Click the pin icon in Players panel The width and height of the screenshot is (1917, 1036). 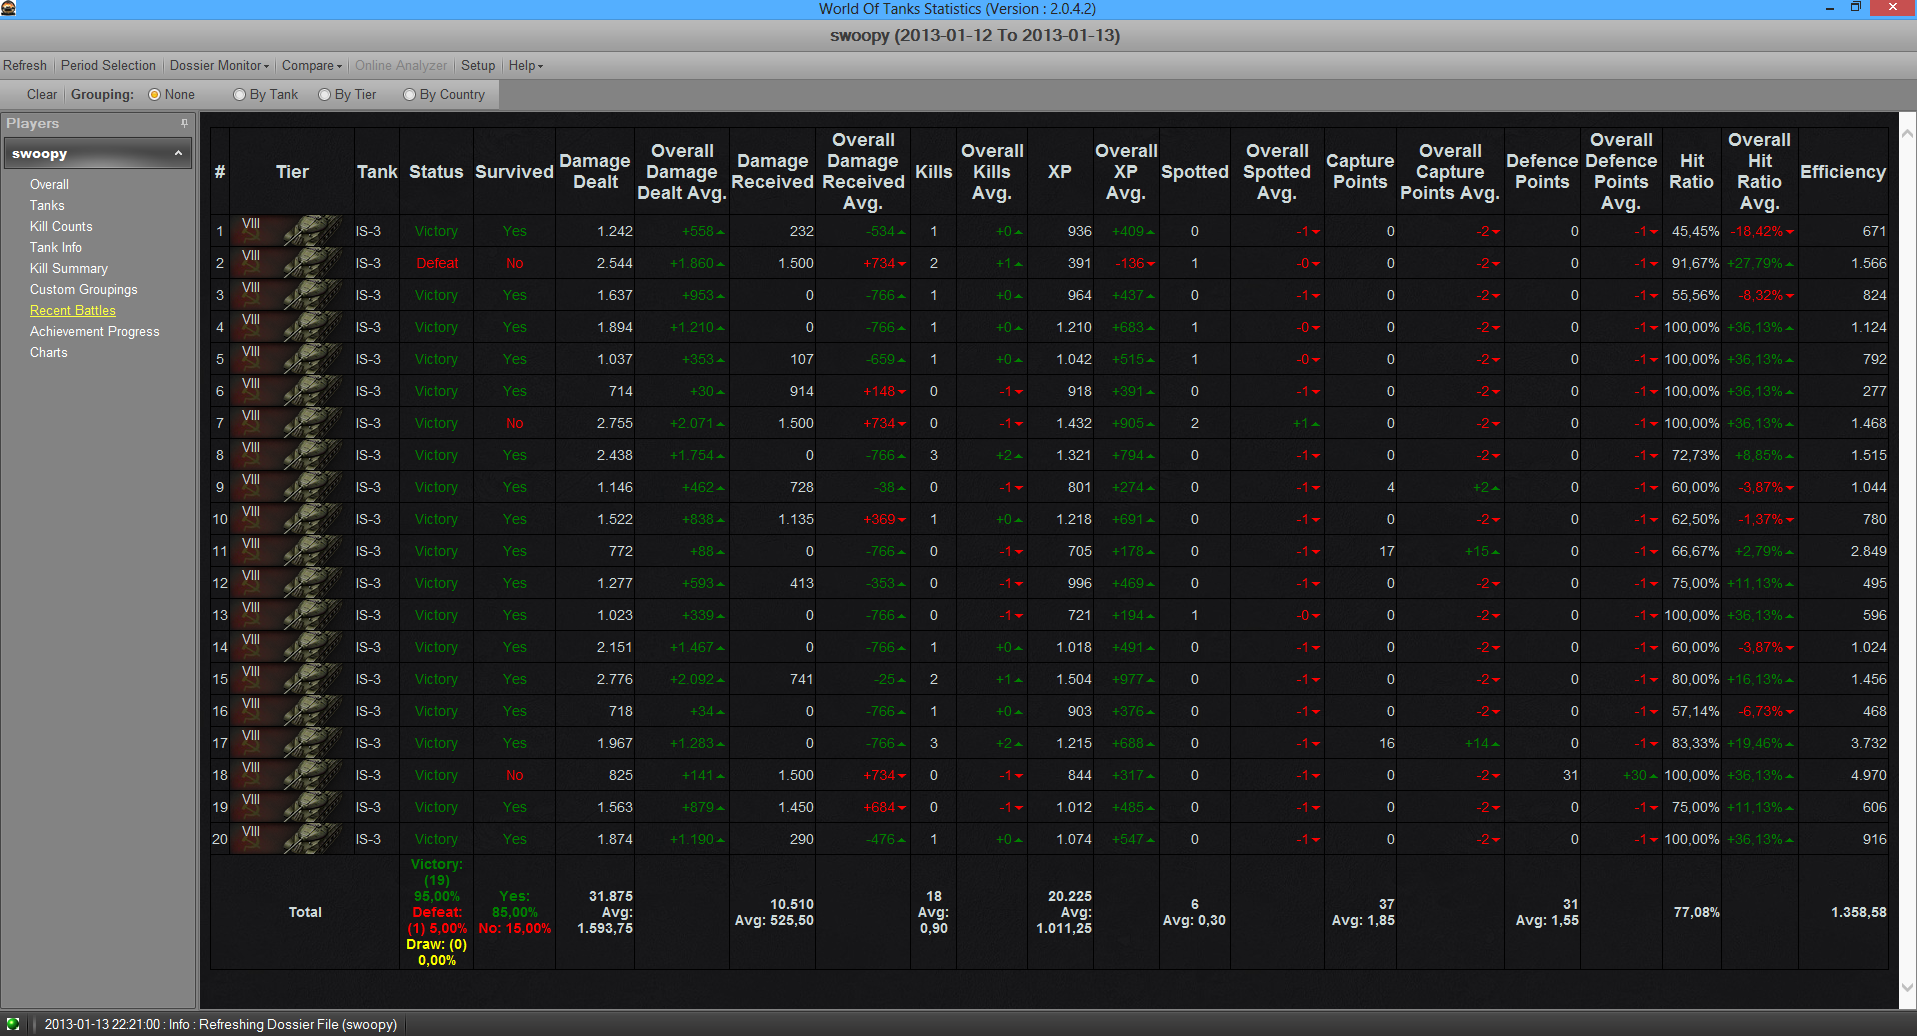click(x=184, y=123)
